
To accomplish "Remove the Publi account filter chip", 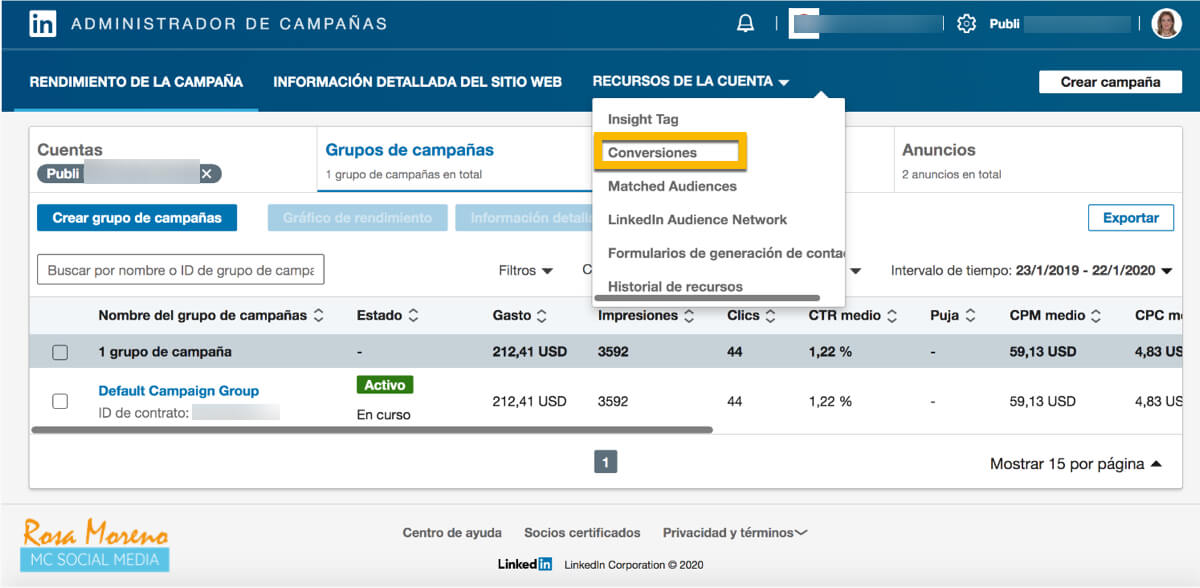I will pyautogui.click(x=207, y=173).
